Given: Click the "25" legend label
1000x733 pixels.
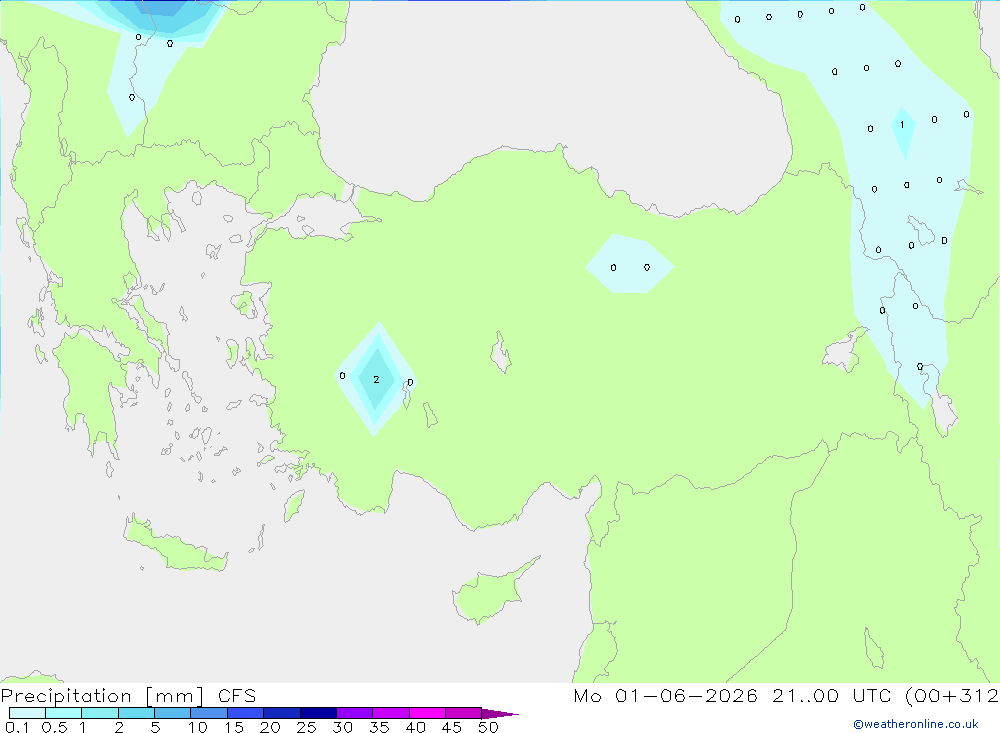Looking at the screenshot, I should point(306,727).
